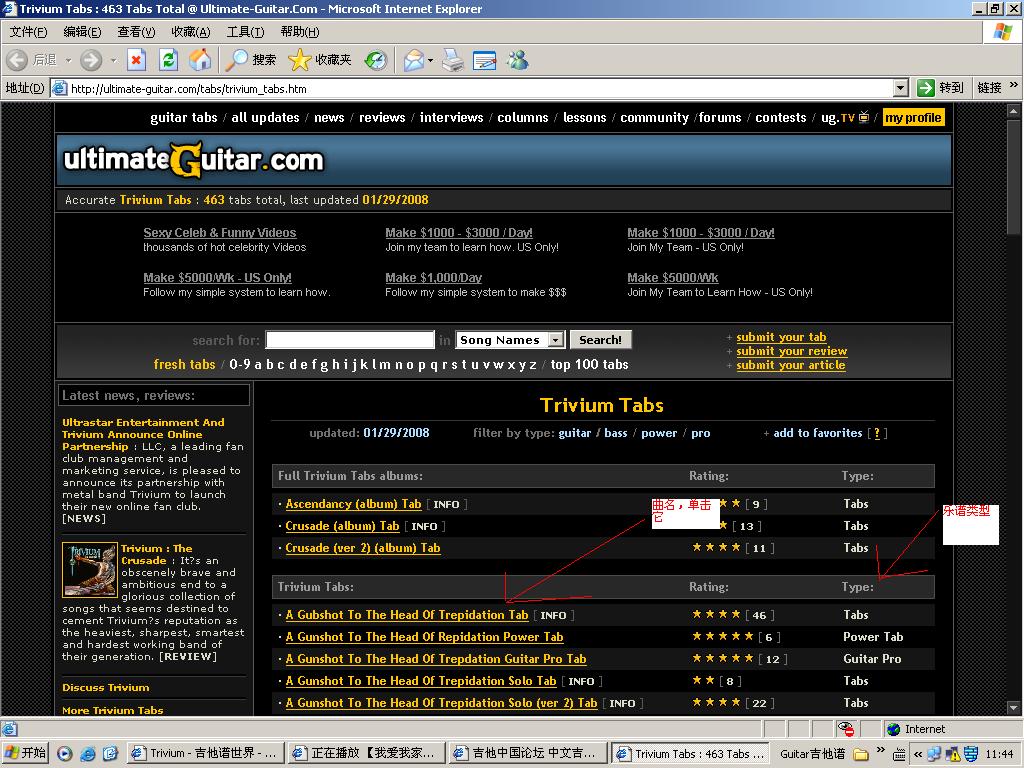The width and height of the screenshot is (1024, 768).
Task: Open 工具(T) menu
Action: coord(245,32)
